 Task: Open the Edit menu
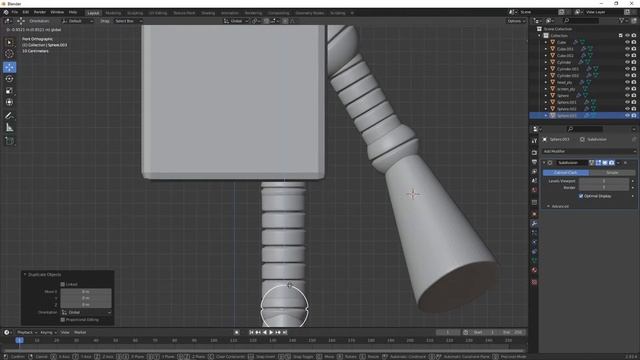(x=26, y=12)
